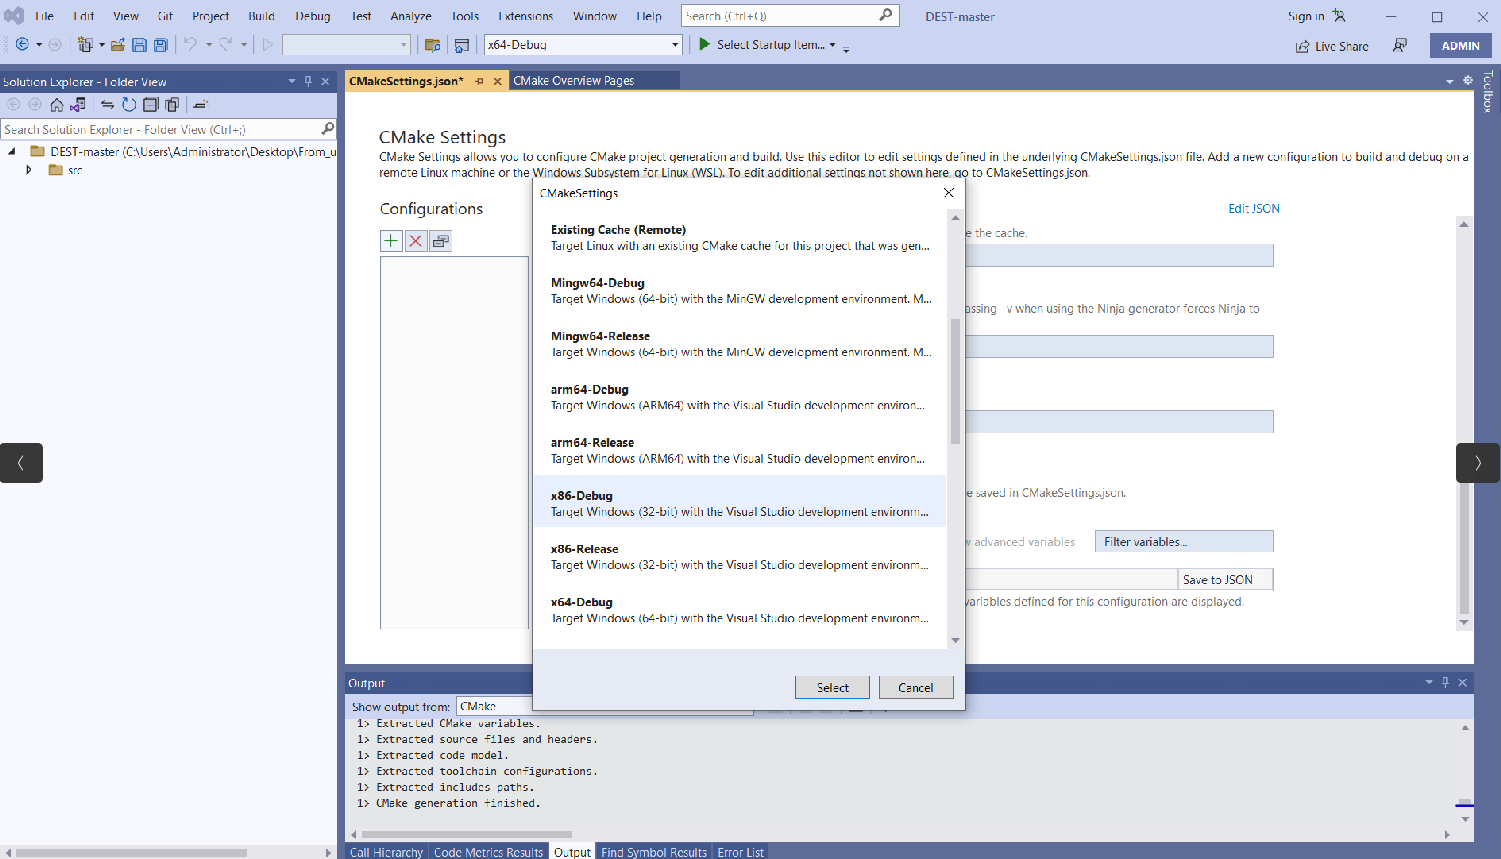
Task: Switch to the CMake Overview Pages tab
Action: click(x=573, y=81)
